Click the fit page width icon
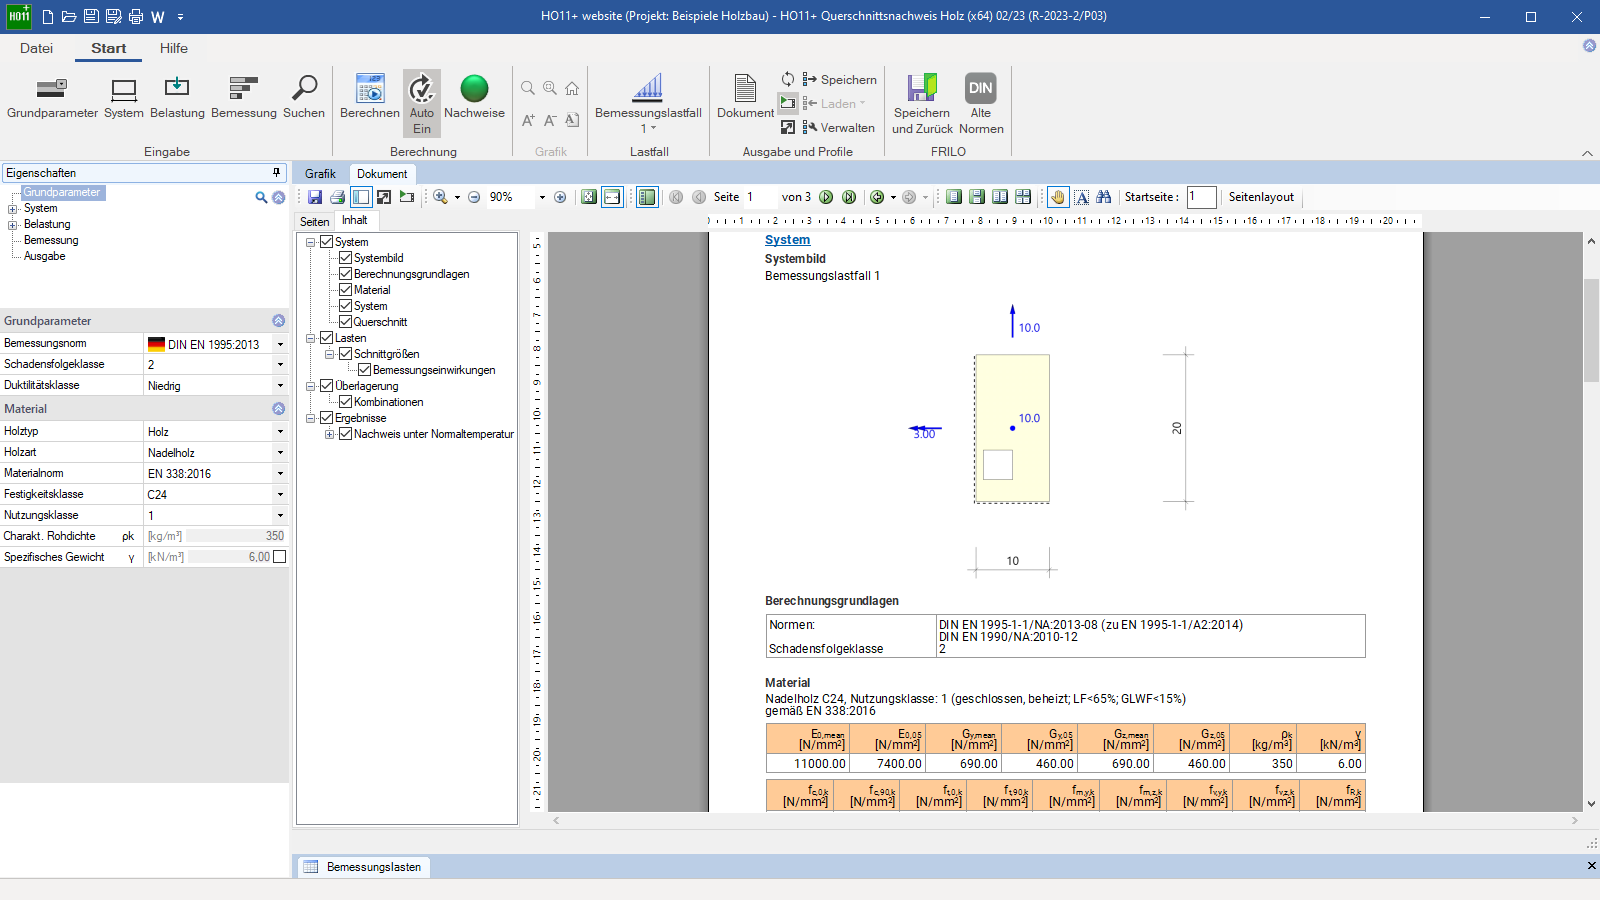1600x900 pixels. click(x=612, y=197)
